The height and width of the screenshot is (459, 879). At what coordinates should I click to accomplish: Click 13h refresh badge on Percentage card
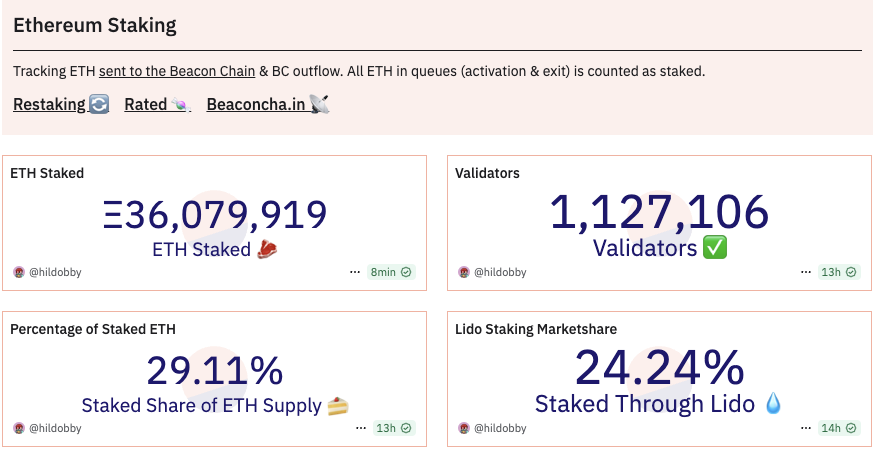(x=392, y=428)
